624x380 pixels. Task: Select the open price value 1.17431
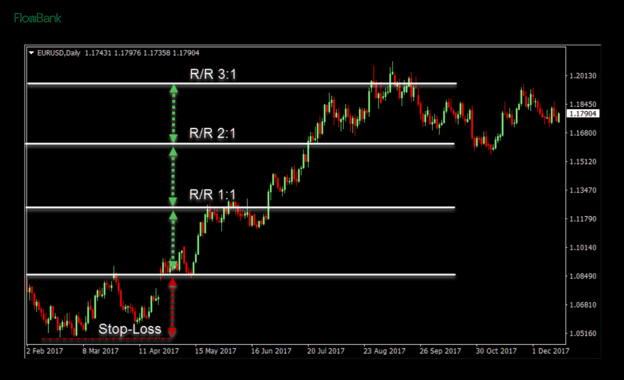(x=98, y=53)
